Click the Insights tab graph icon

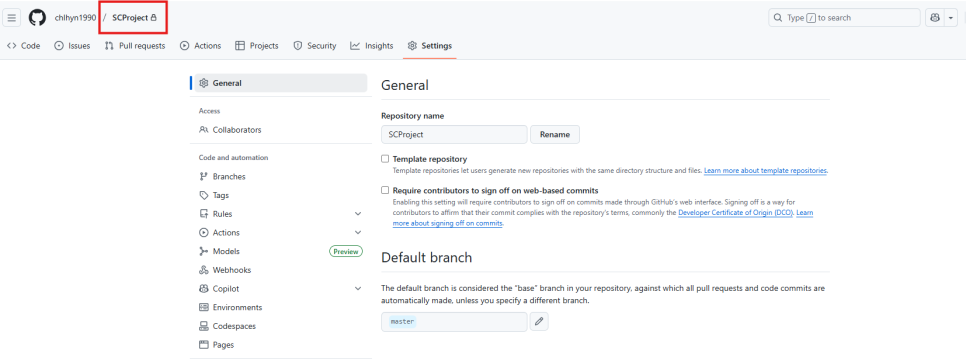355,46
